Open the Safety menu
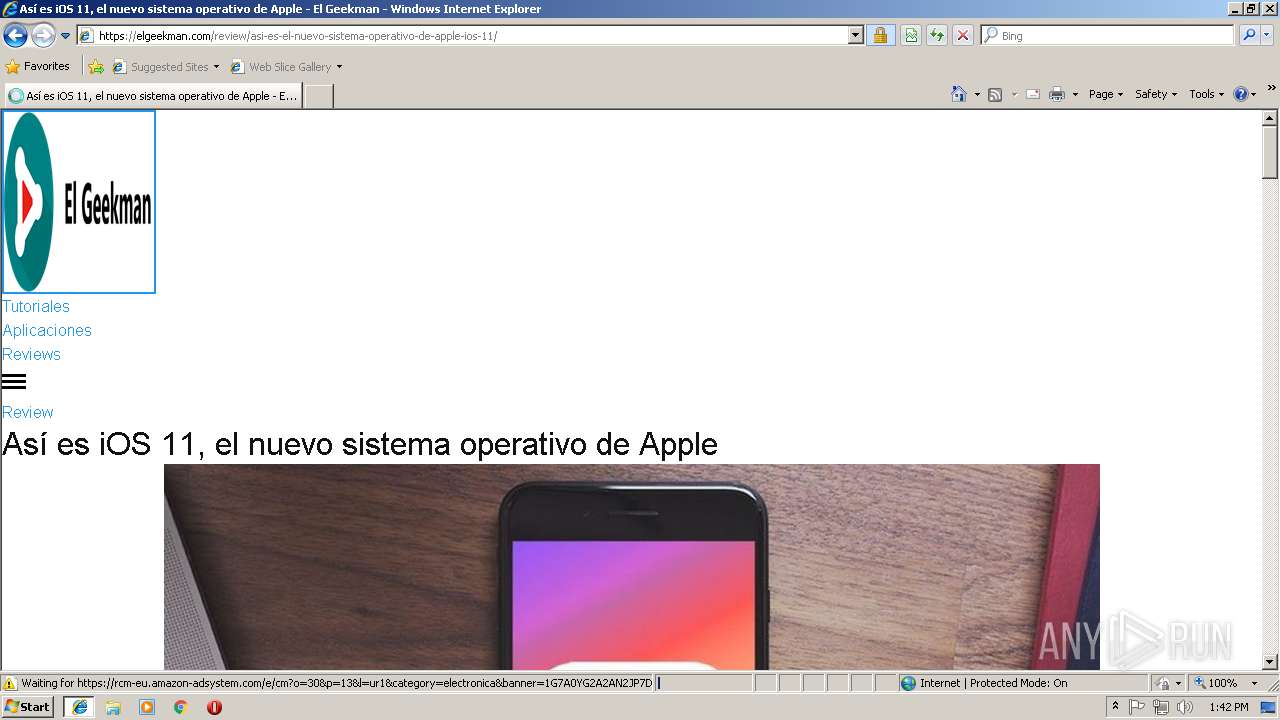Image resolution: width=1280 pixels, height=720 pixels. pyautogui.click(x=1156, y=94)
